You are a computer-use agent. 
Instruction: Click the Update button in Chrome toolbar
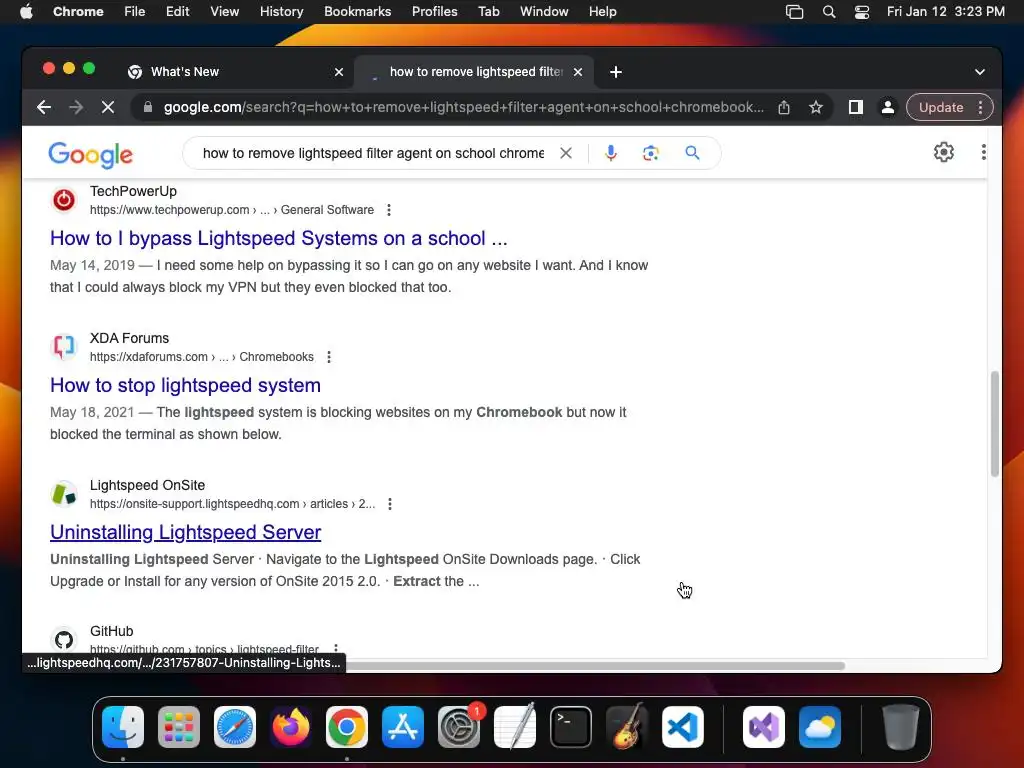point(941,107)
